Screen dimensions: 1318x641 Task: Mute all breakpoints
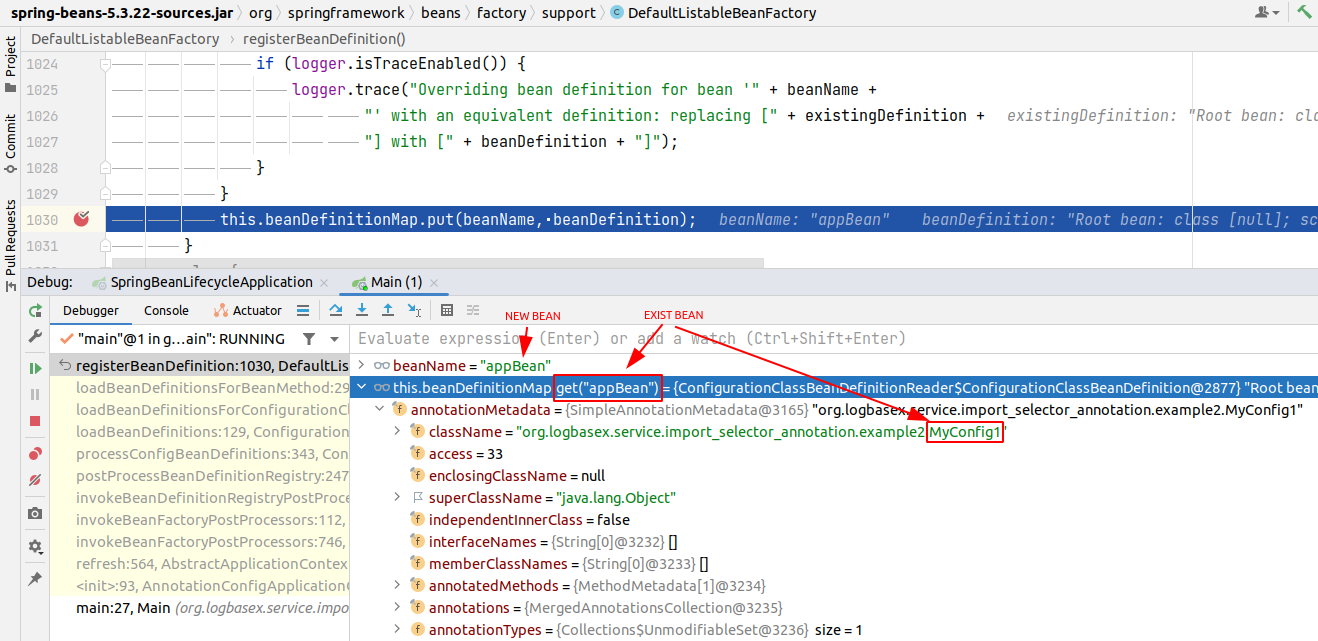[34, 481]
